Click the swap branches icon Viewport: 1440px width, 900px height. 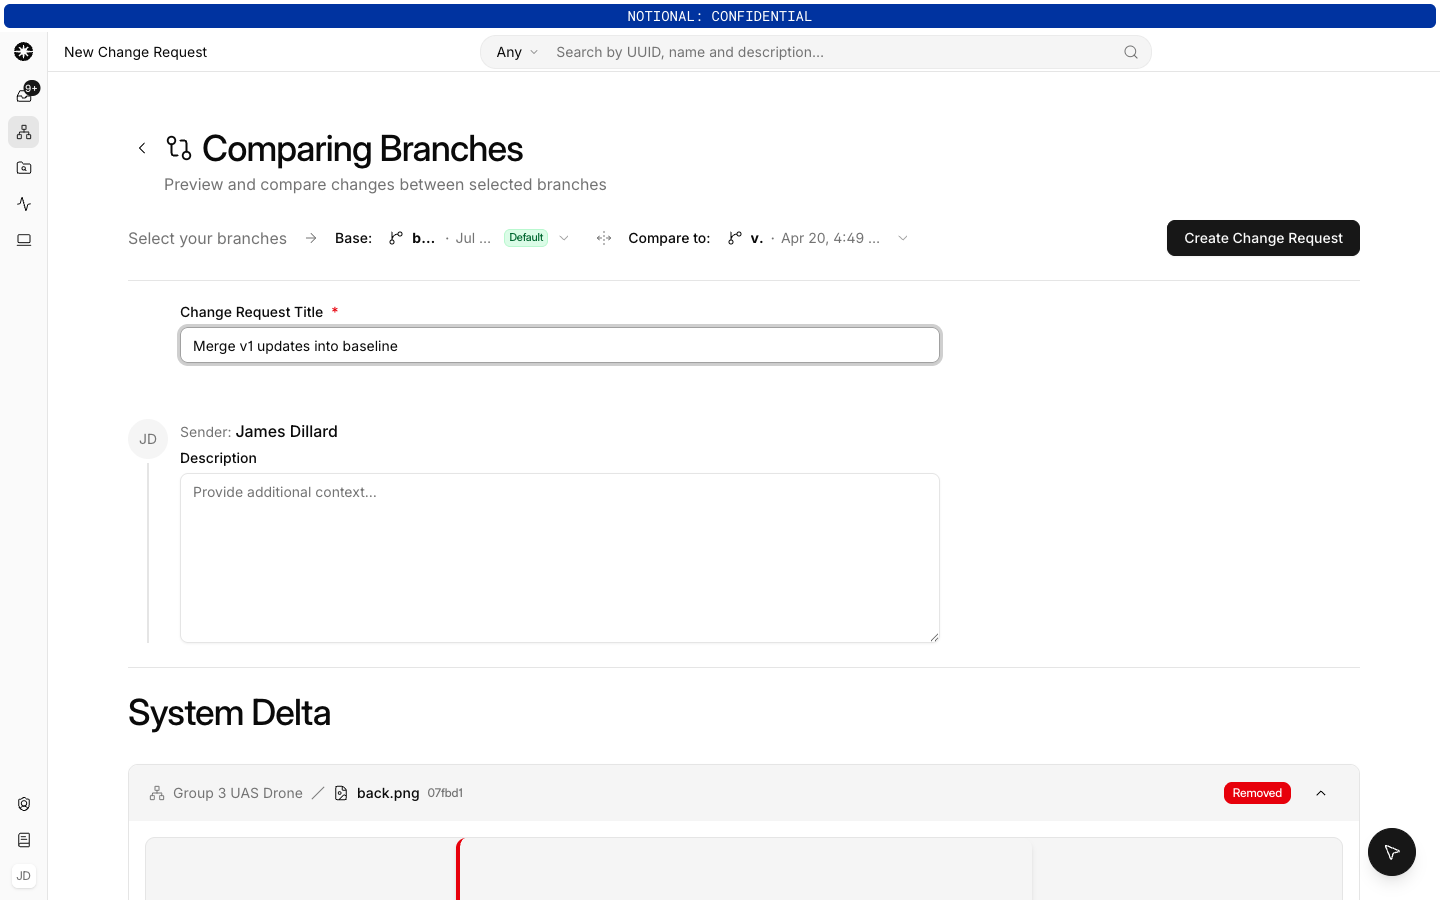604,238
